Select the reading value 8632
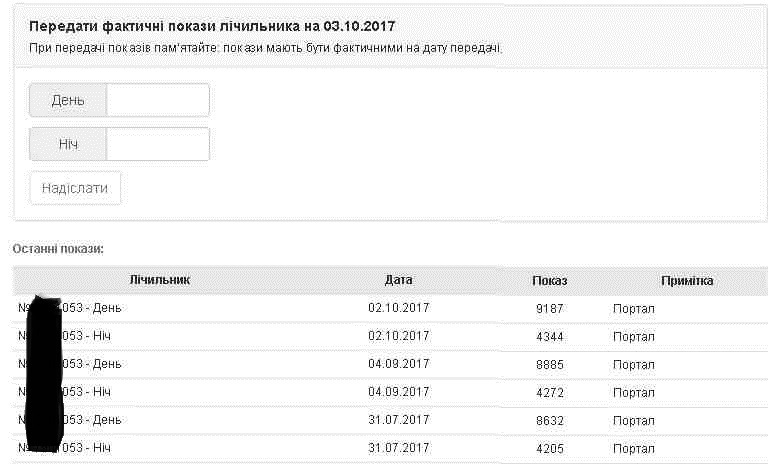775x473 pixels. click(x=550, y=421)
